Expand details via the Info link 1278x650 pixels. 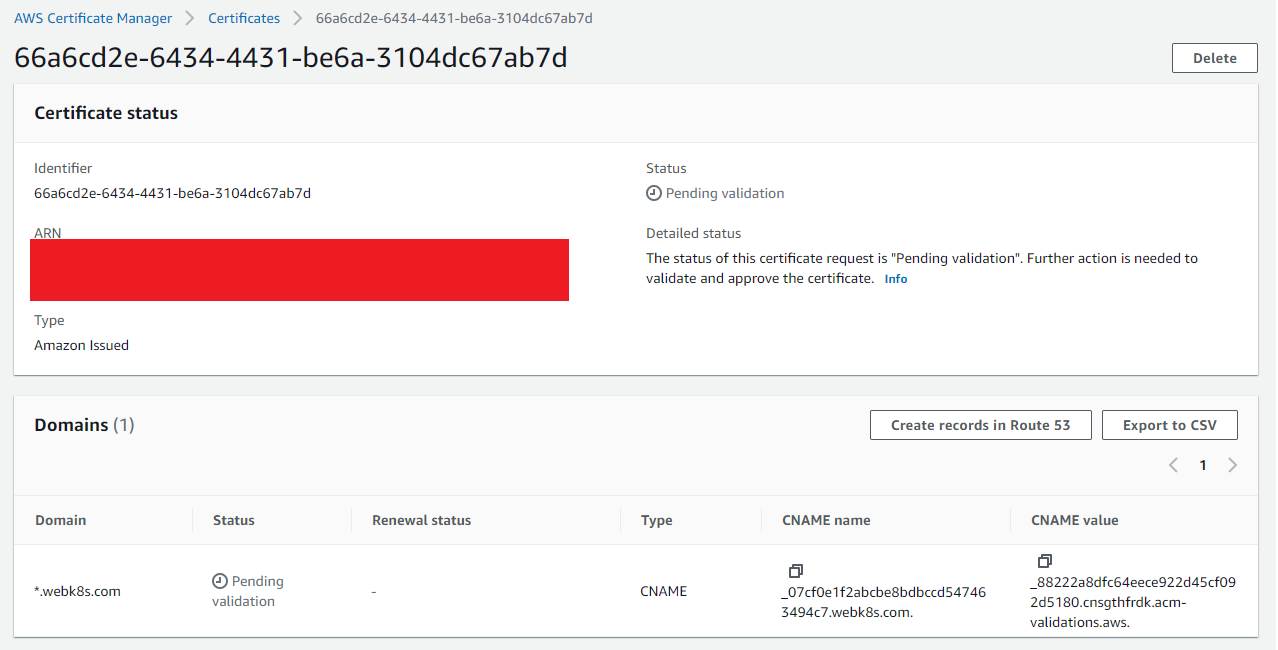(895, 278)
